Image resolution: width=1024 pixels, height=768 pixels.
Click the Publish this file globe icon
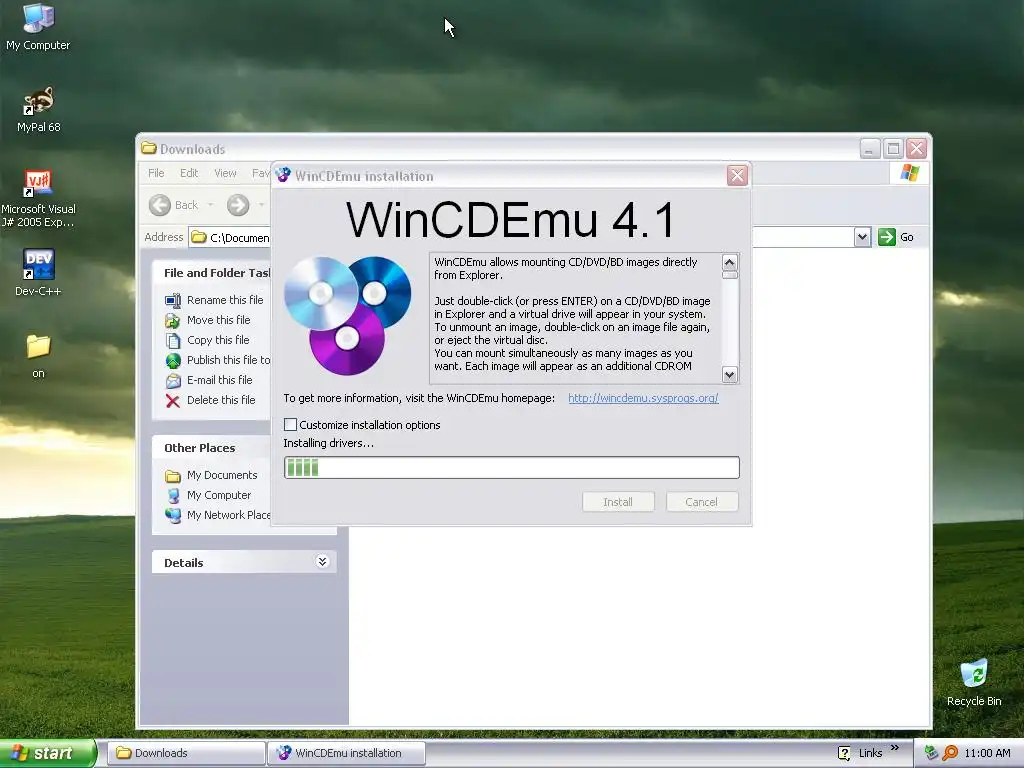coord(173,360)
